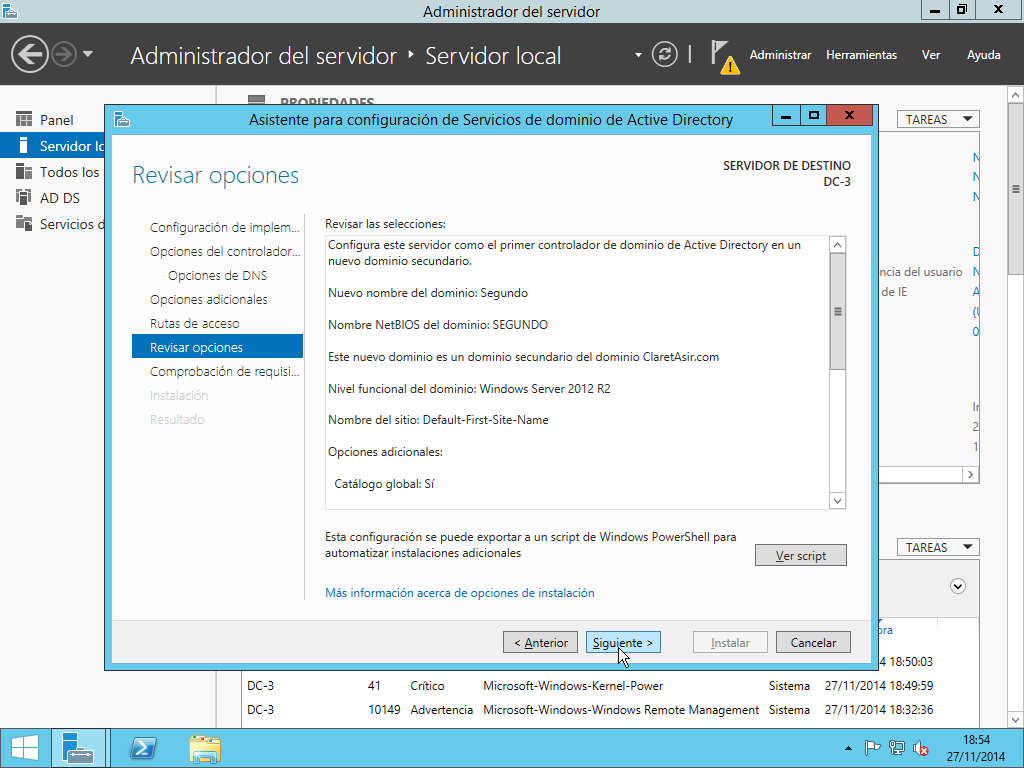Open the Ayuda menu

pyautogui.click(x=984, y=55)
